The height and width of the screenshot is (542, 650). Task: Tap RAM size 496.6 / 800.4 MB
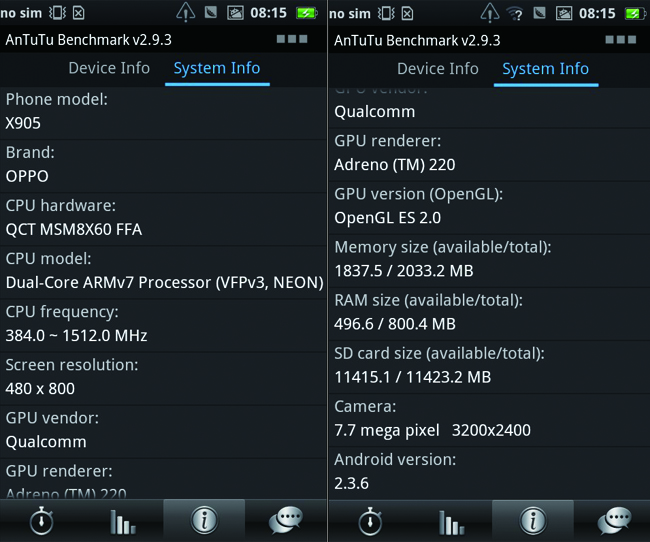point(395,324)
